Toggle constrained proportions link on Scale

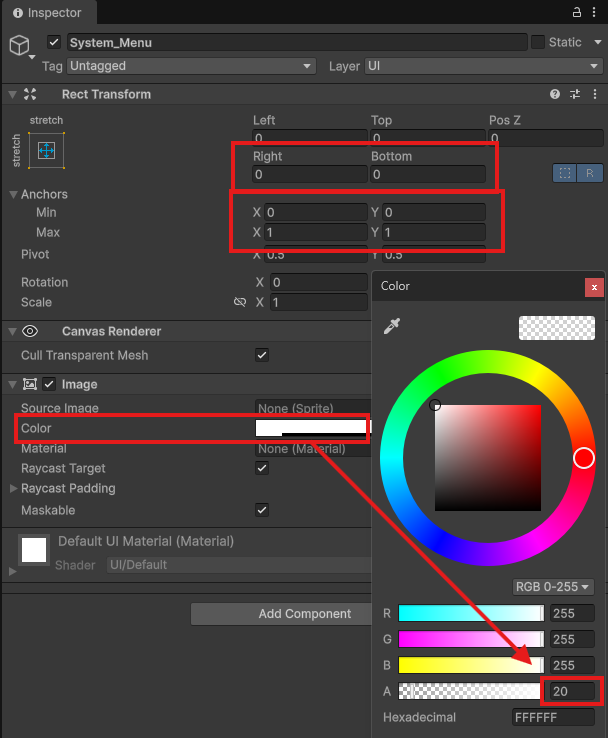(x=239, y=302)
